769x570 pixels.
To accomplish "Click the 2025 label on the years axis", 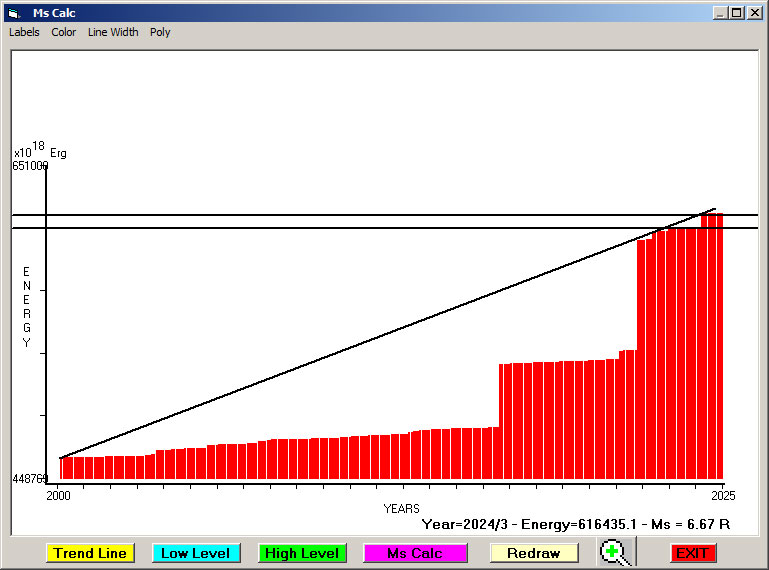I will [722, 496].
